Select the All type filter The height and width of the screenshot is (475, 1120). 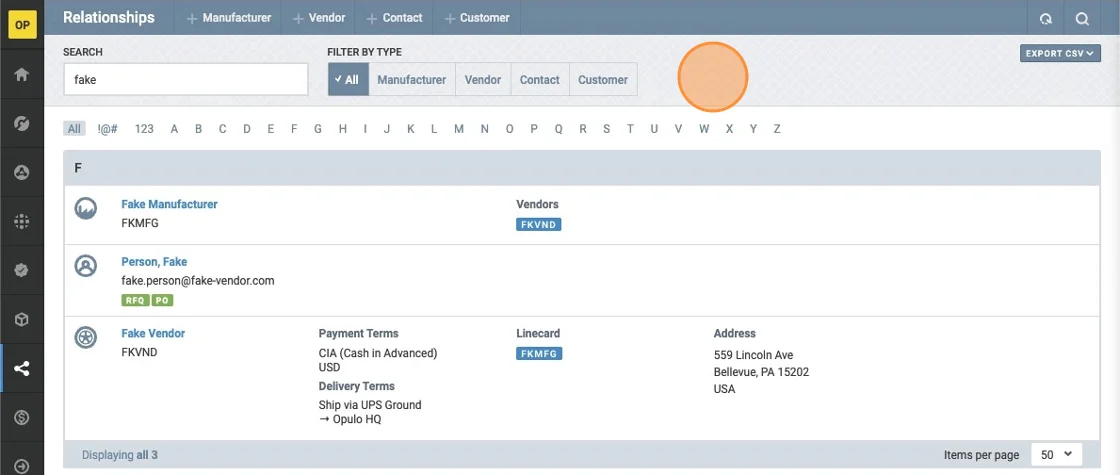348,80
